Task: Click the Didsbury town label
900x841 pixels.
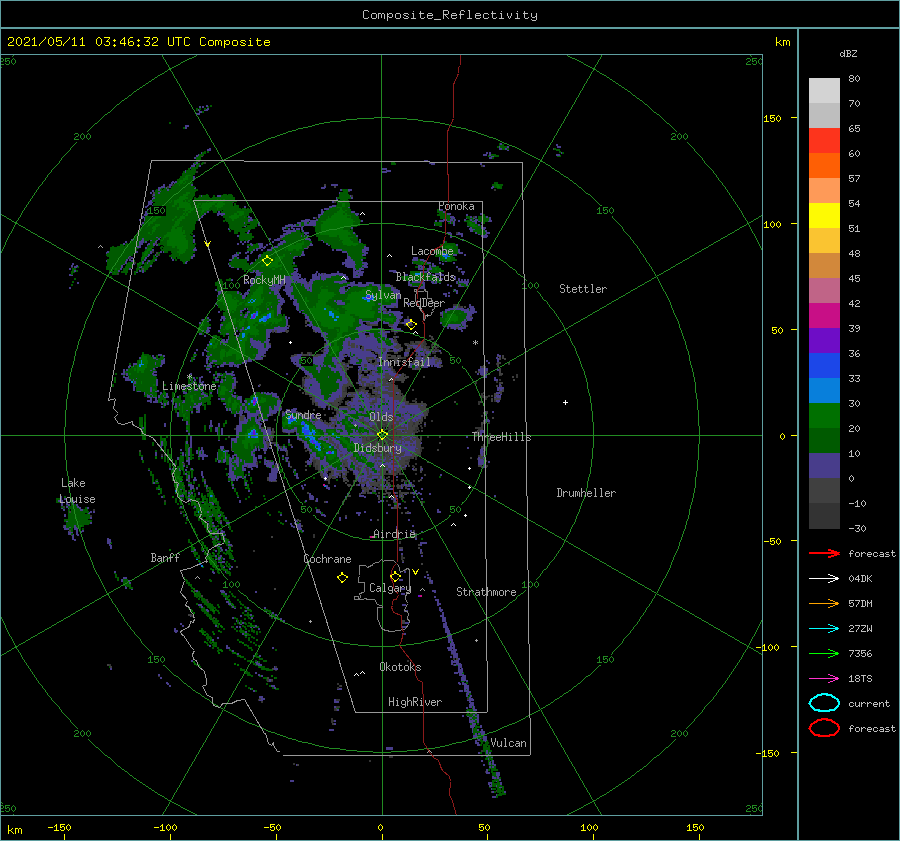Action: click(x=377, y=448)
